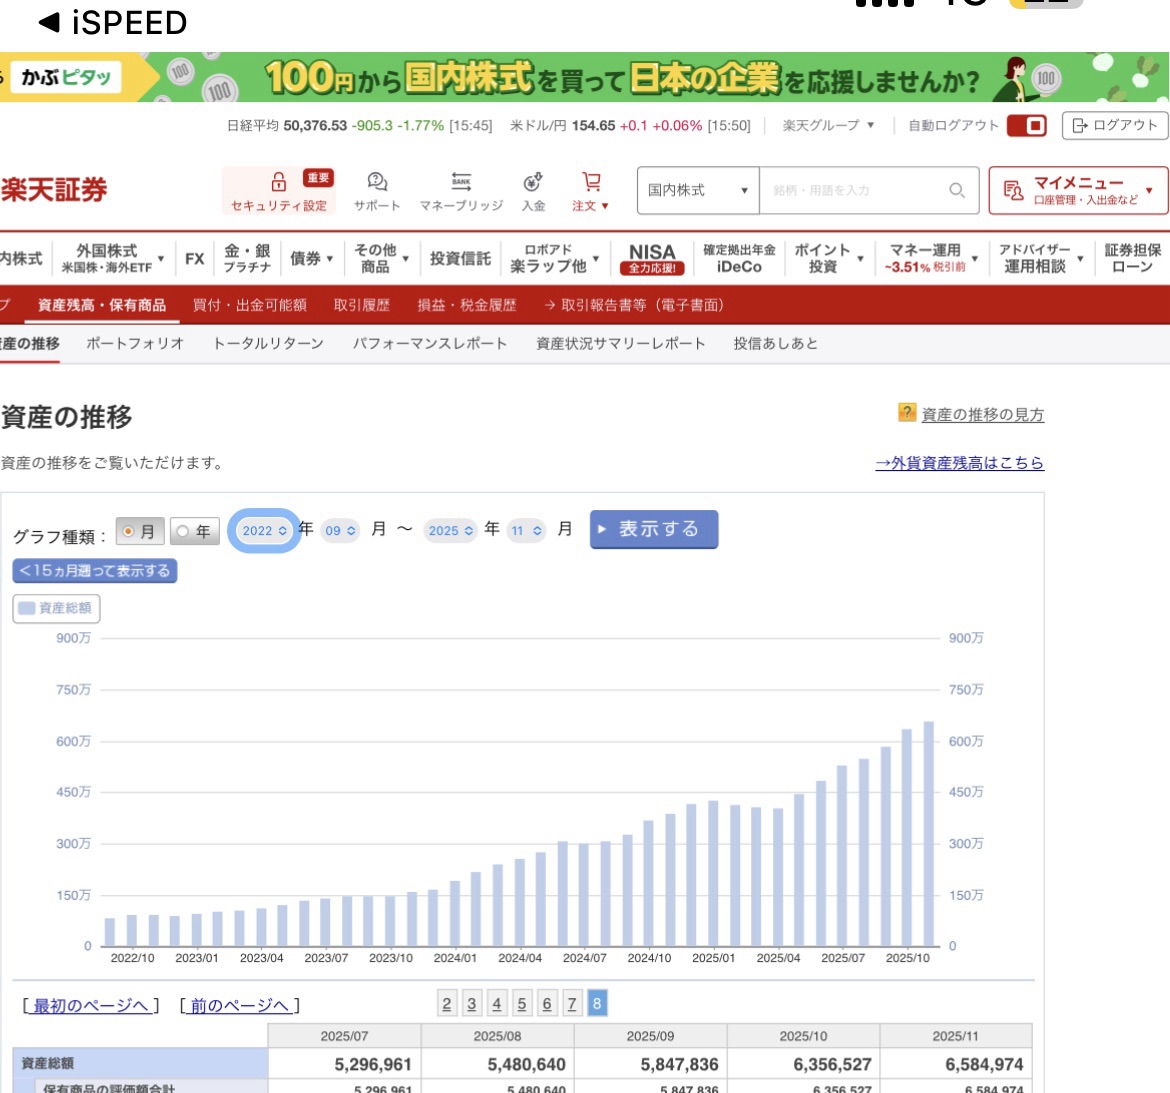The height and width of the screenshot is (1093, 1170).
Task: Follow the 外貨資産残高はこちら link
Action: point(959,463)
